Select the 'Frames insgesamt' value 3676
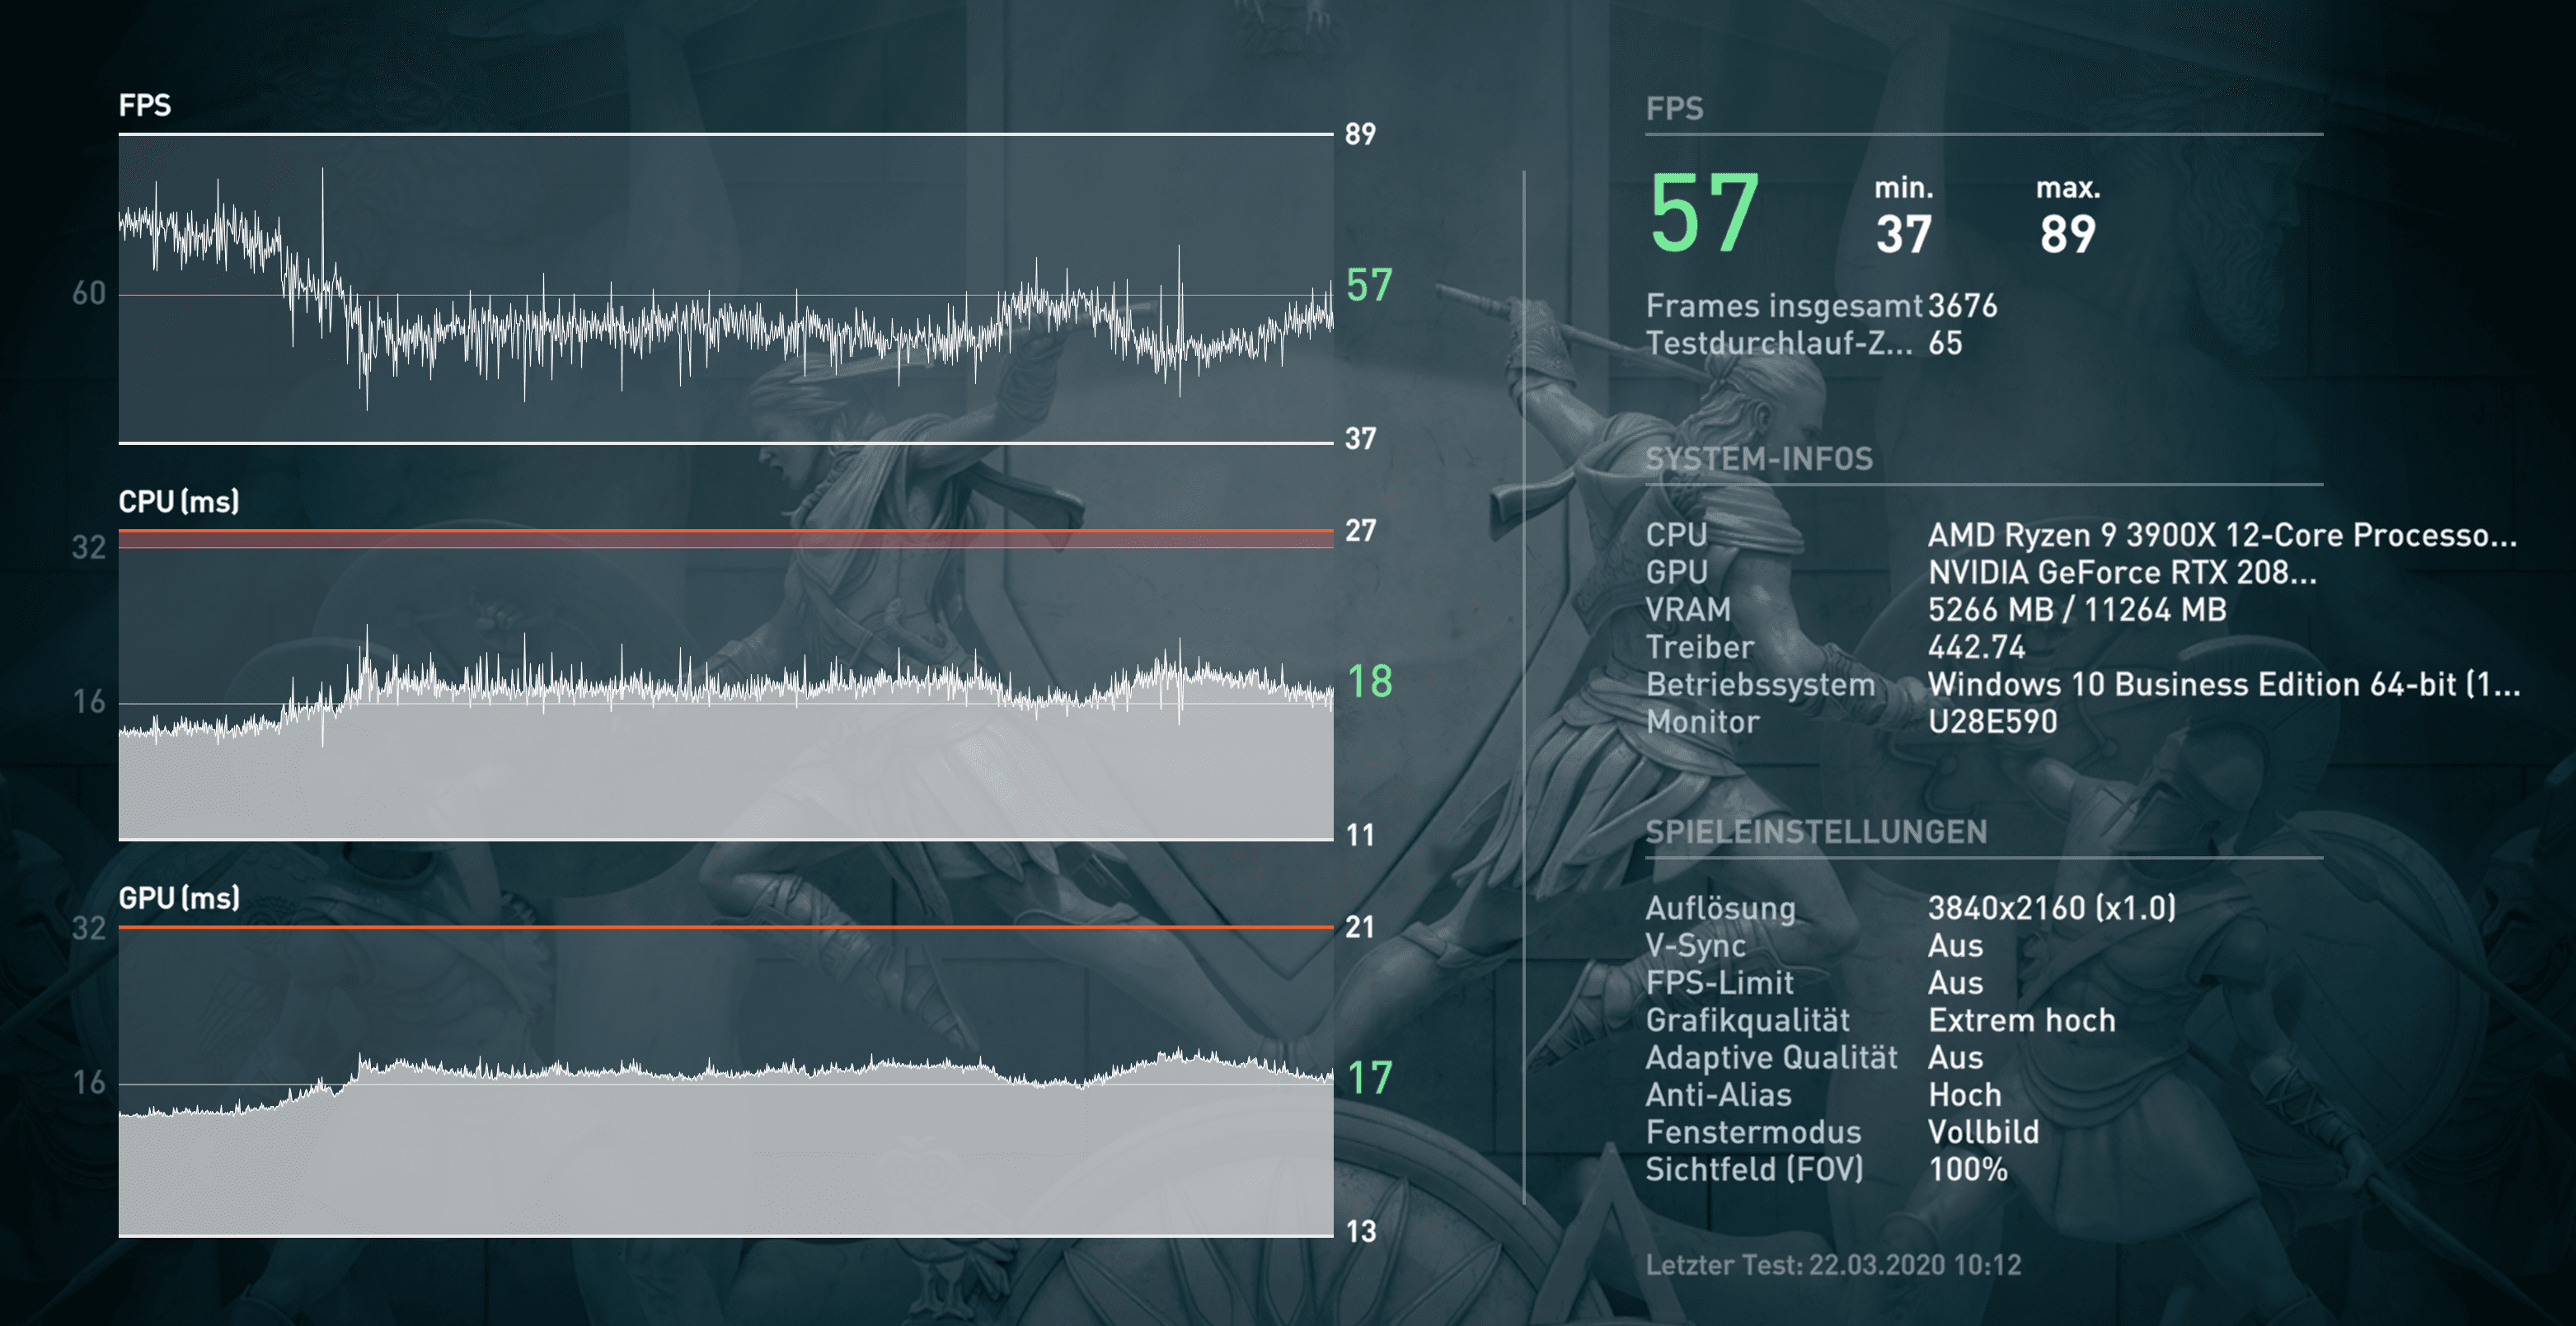The image size is (2576, 1326). click(x=1962, y=305)
